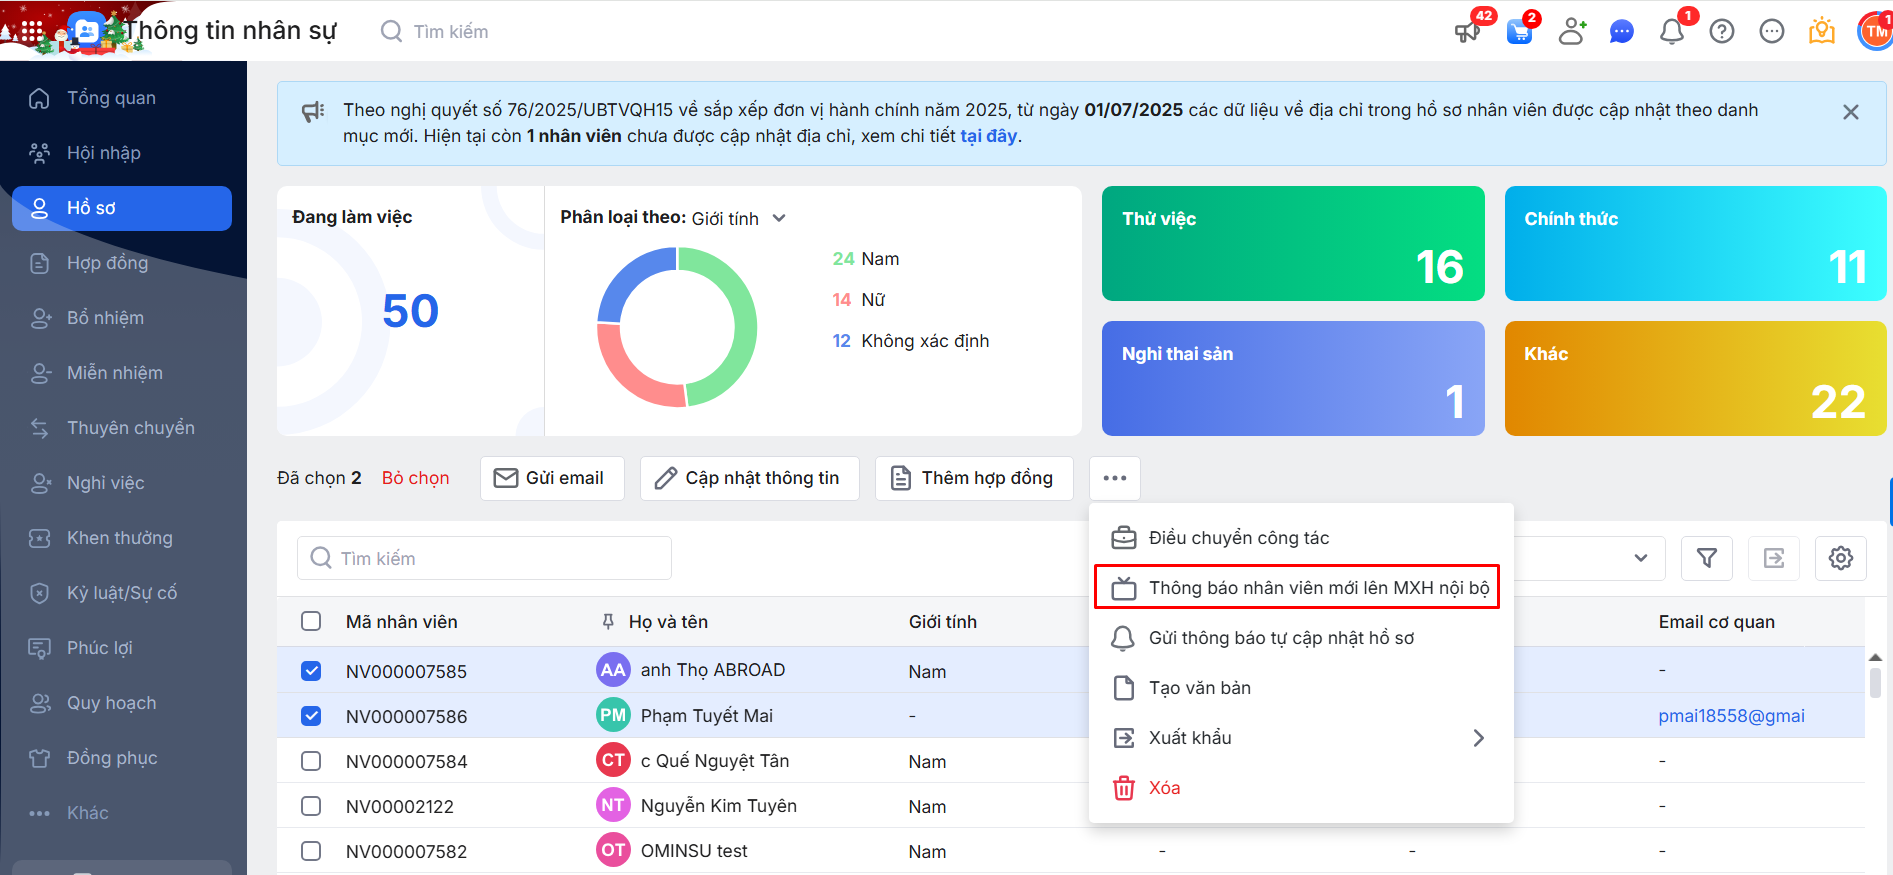This screenshot has height=875, width=1893.
Task: Click the help question mark icon
Action: [x=1721, y=32]
